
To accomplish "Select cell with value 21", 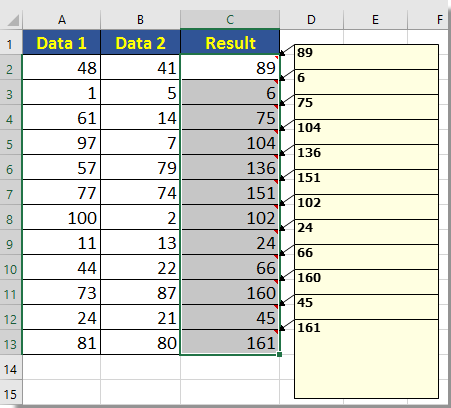I will 140,317.
